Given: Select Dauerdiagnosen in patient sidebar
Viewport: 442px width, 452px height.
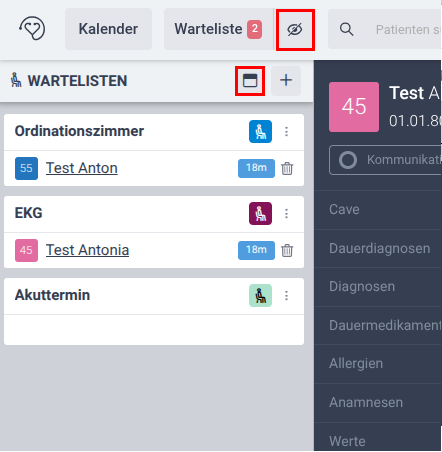Looking at the screenshot, I should tap(378, 248).
